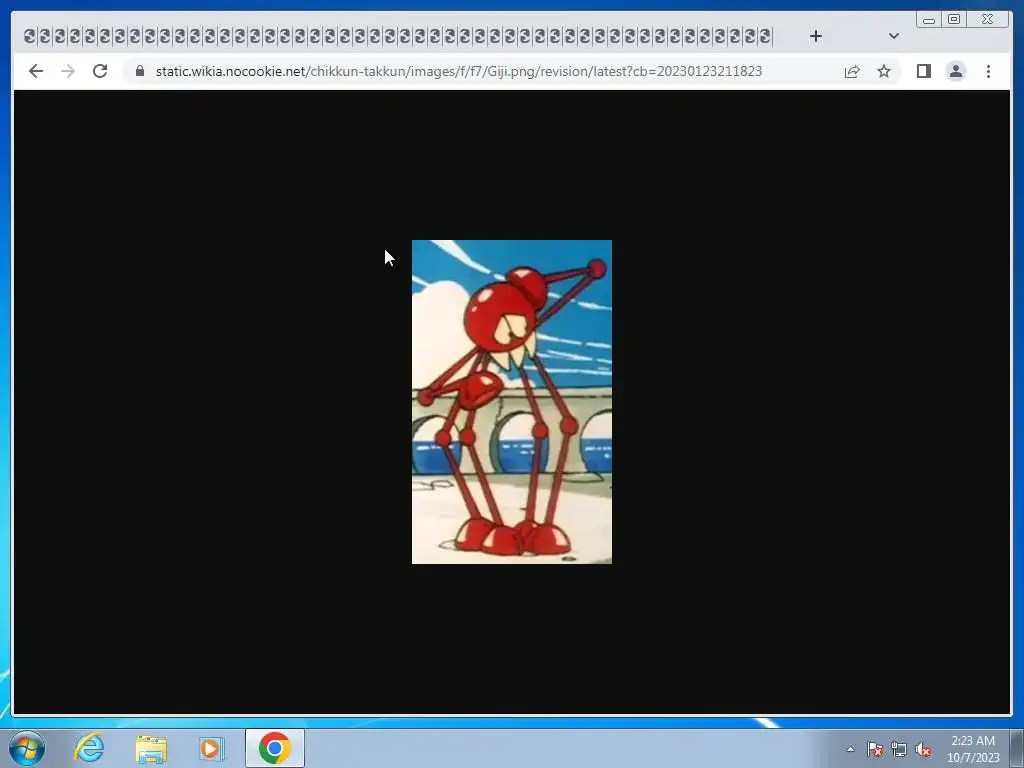Select the Chrome taskbar button
Viewport: 1024px width, 768px height.
275,748
